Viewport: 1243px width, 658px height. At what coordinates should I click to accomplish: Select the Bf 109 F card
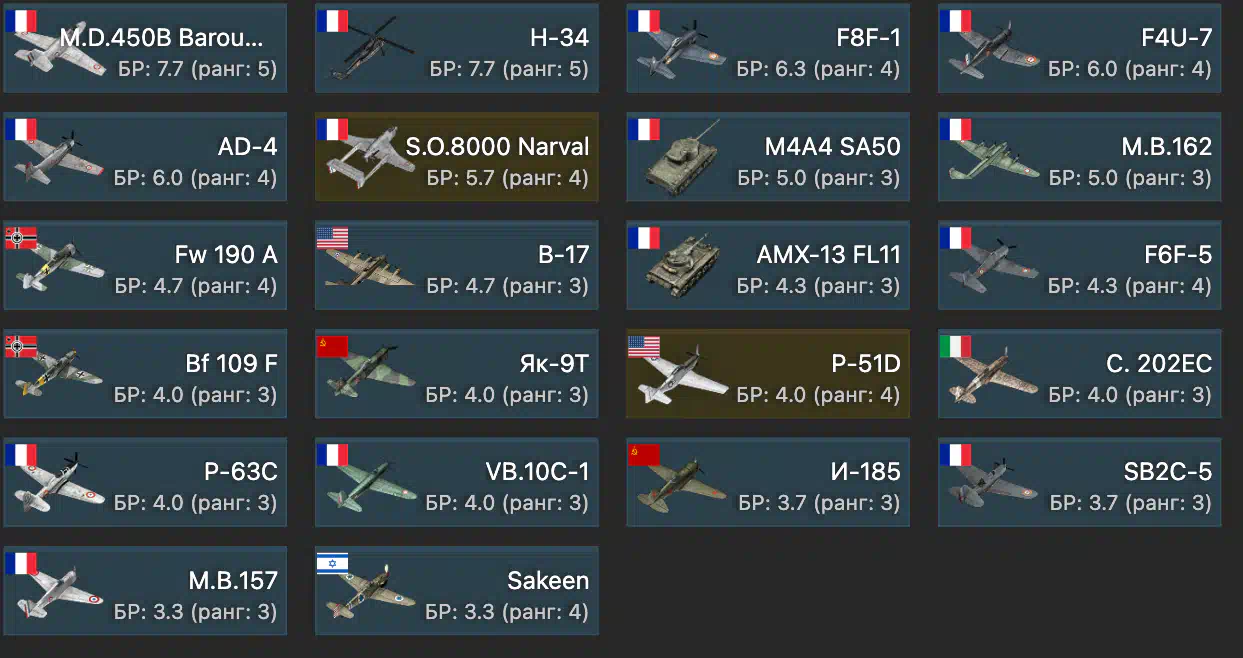click(x=145, y=373)
